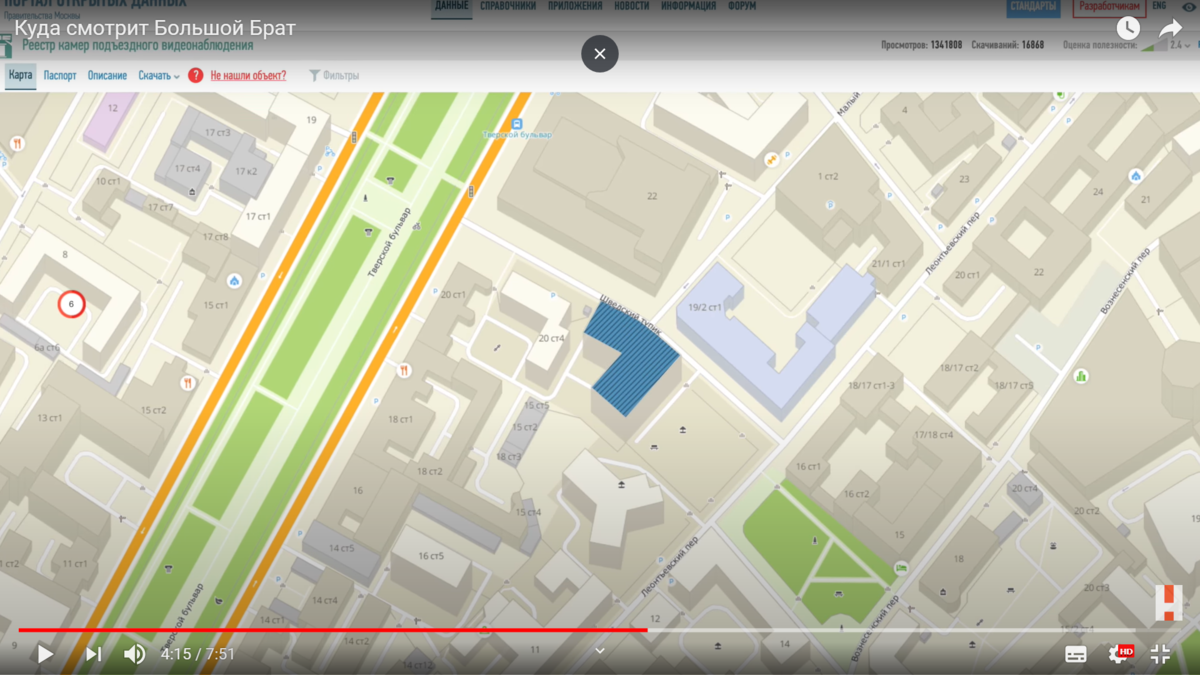
Task: Click the yellow icon near building 1 ст2
Action: (772, 160)
